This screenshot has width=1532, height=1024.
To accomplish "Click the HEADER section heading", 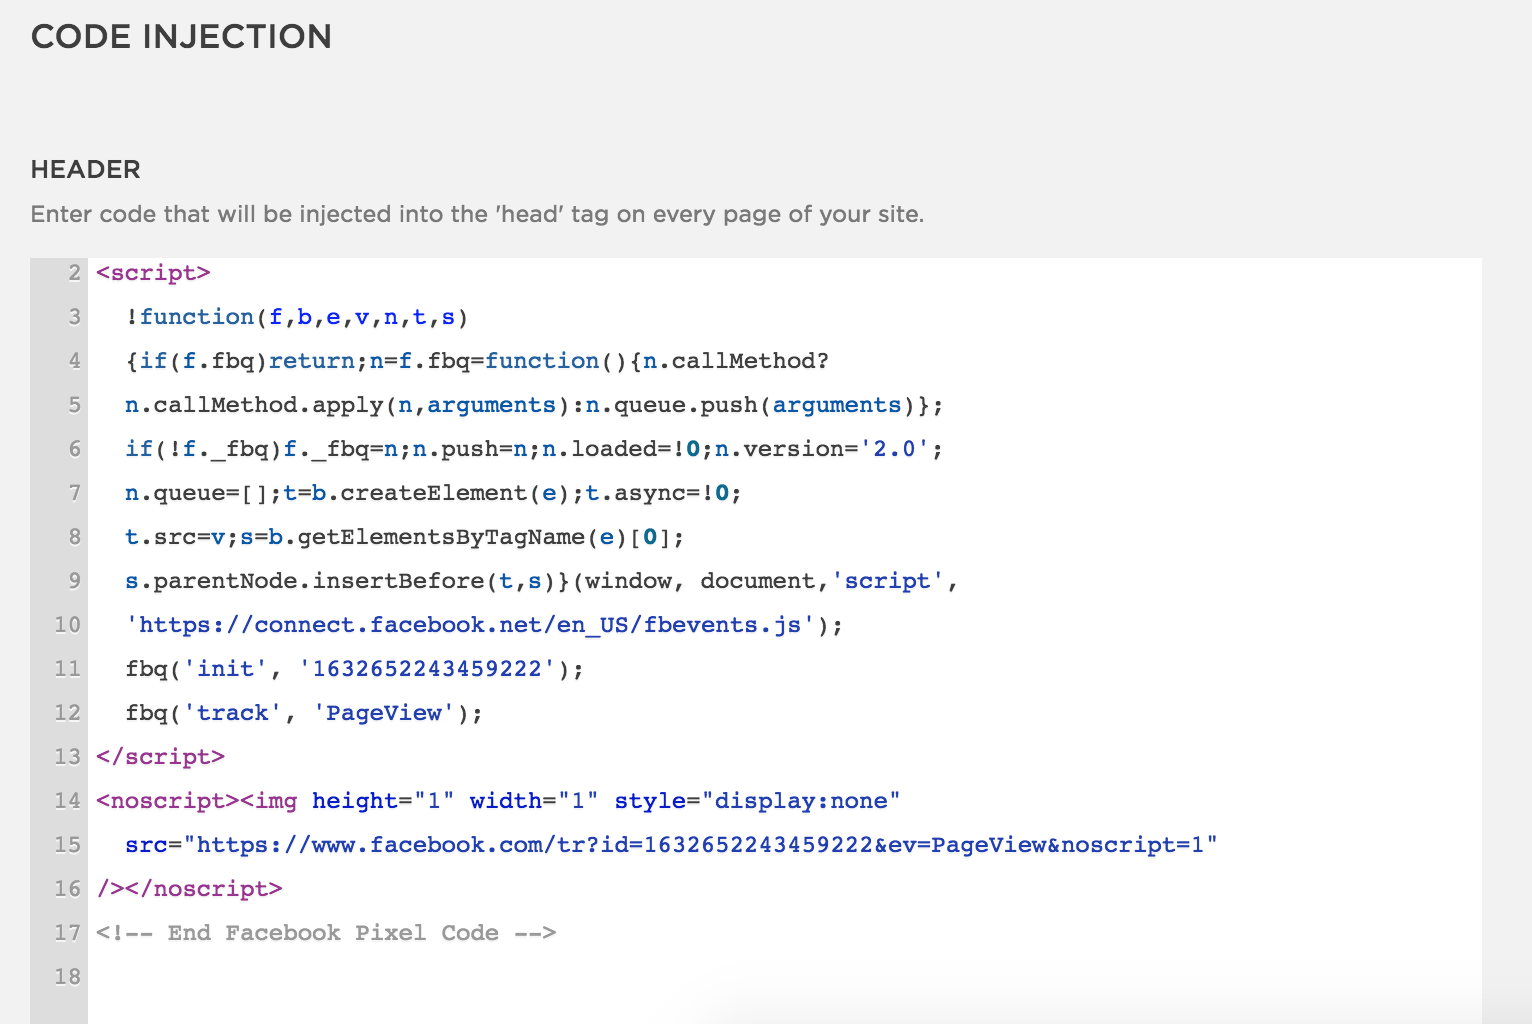I will pos(86,170).
